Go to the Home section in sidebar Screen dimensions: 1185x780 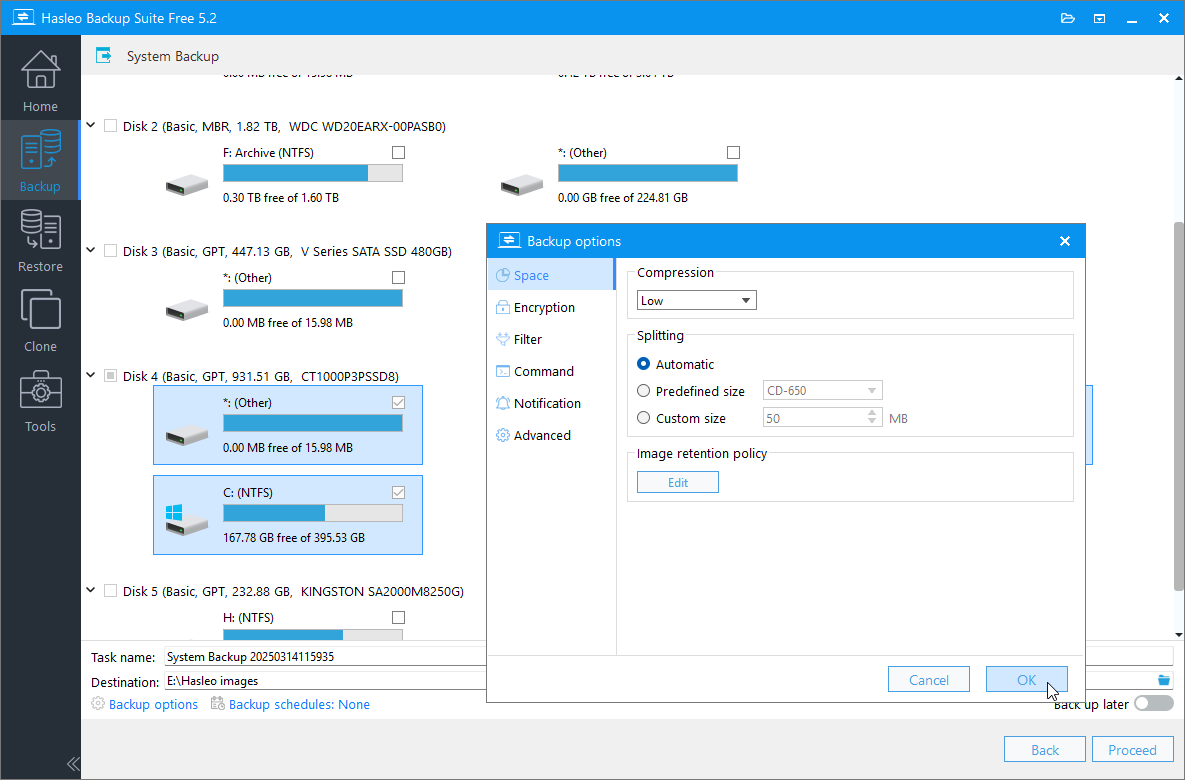[x=40, y=80]
